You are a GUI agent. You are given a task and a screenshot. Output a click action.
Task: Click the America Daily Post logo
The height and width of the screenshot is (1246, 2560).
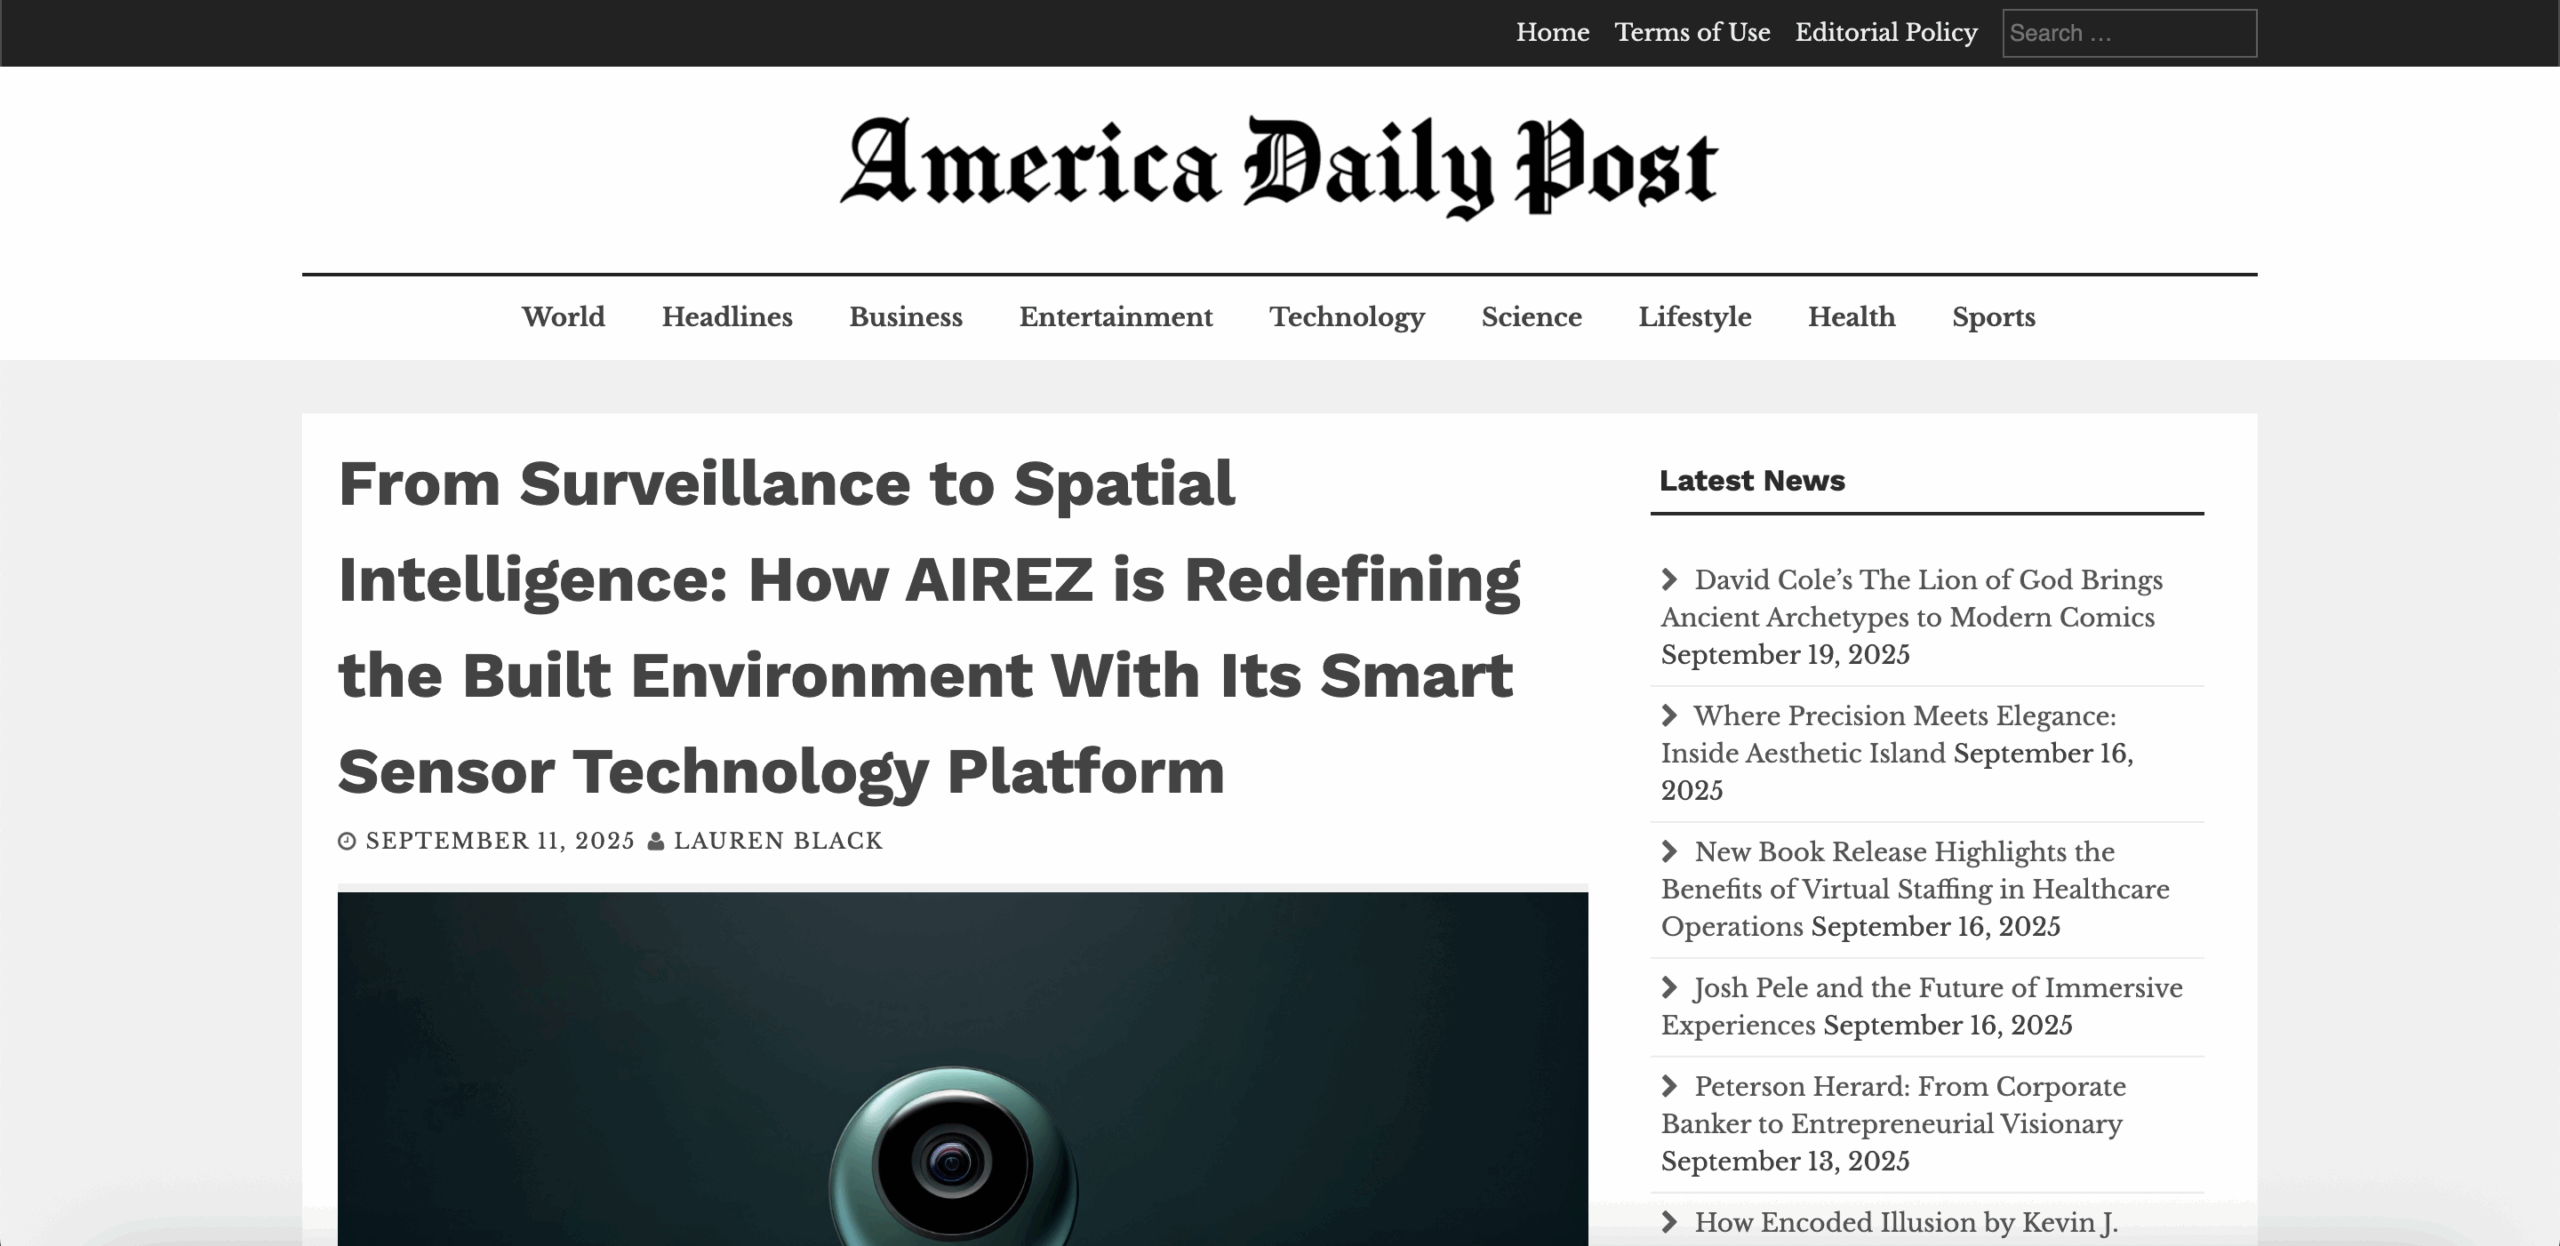(1279, 165)
